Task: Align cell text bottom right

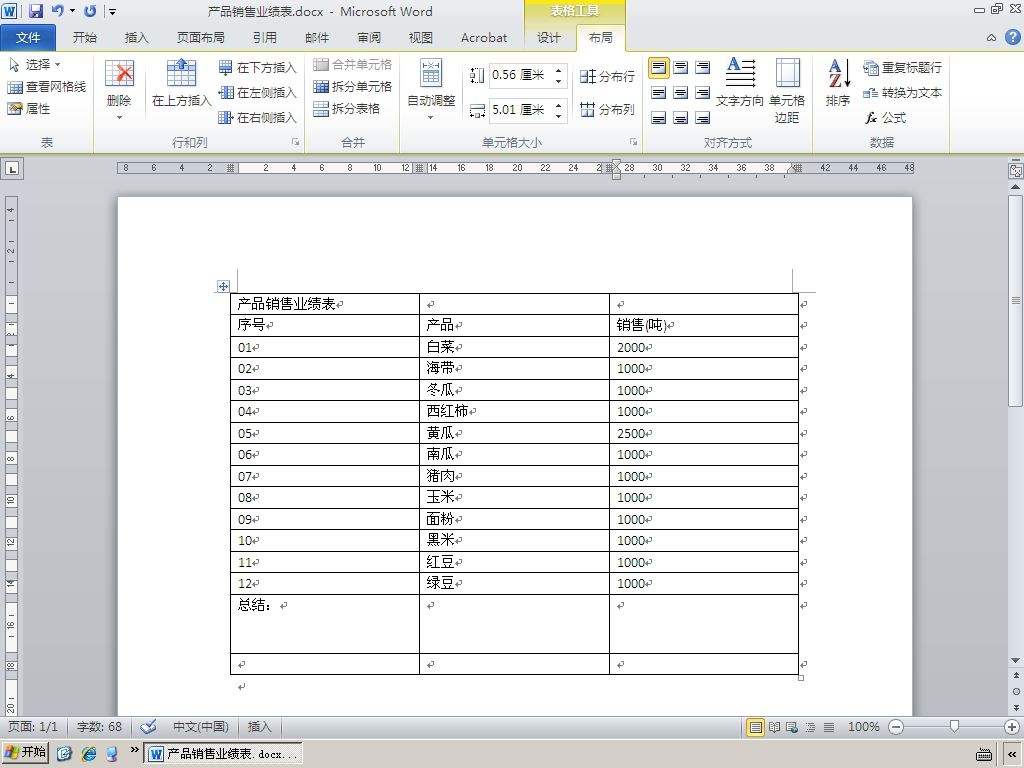Action: click(x=703, y=118)
